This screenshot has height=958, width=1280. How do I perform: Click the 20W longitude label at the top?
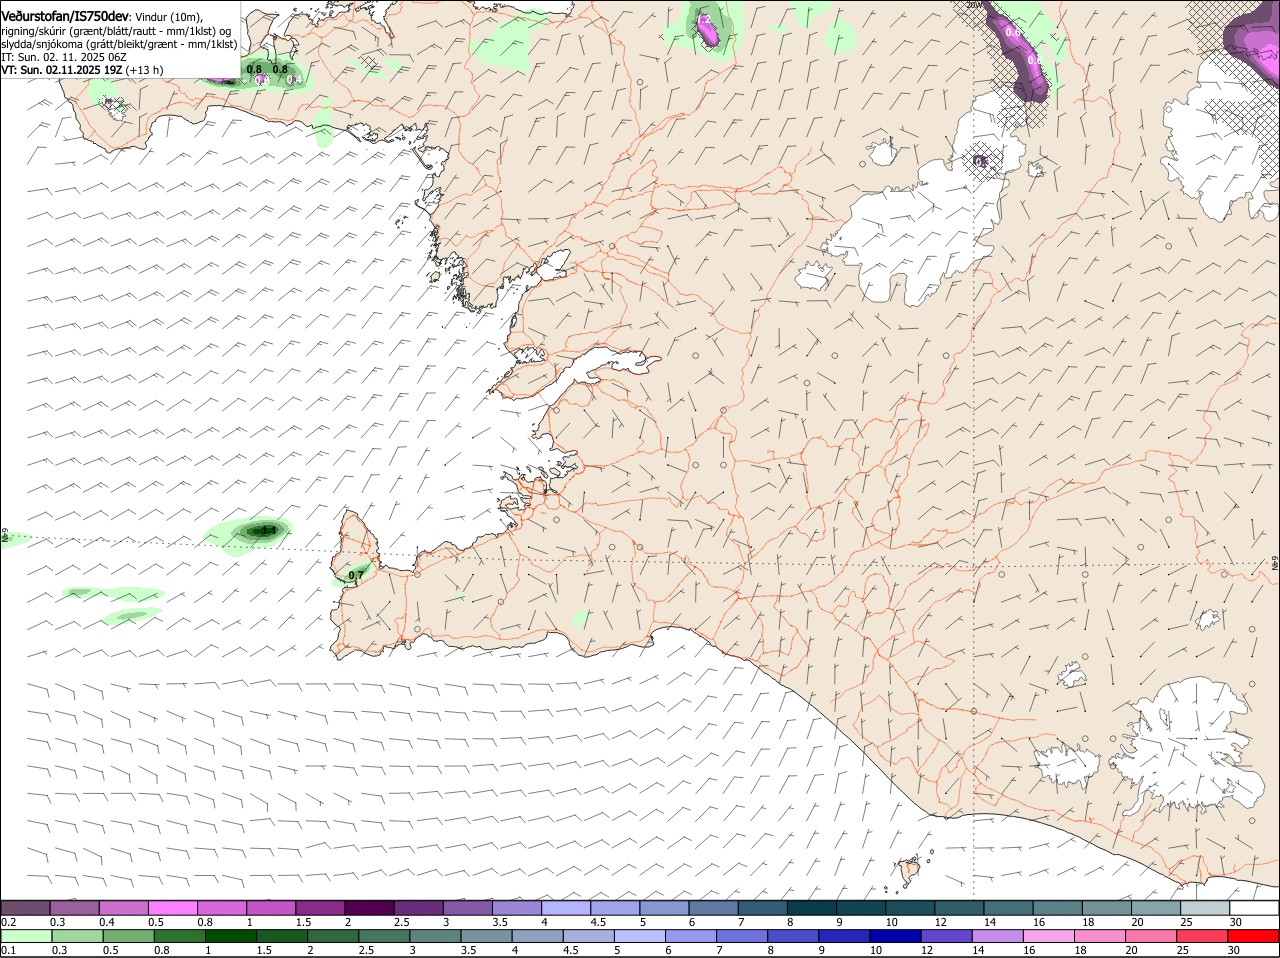(975, 5)
